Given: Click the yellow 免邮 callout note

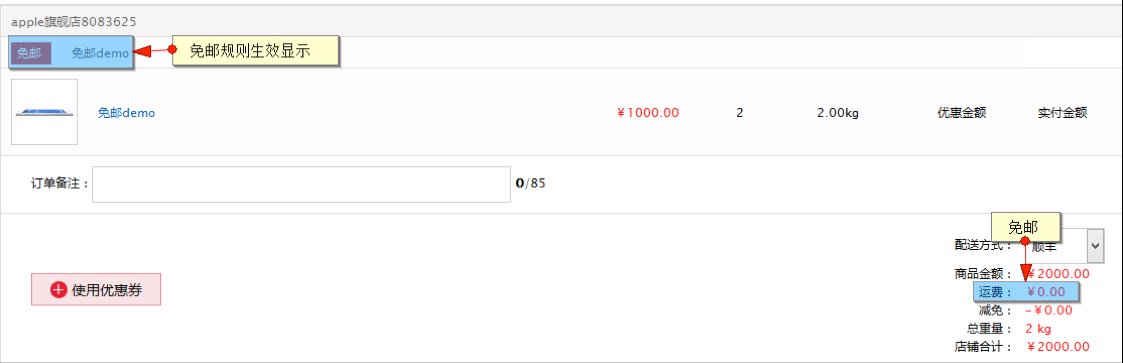Looking at the screenshot, I should click(x=1023, y=227).
